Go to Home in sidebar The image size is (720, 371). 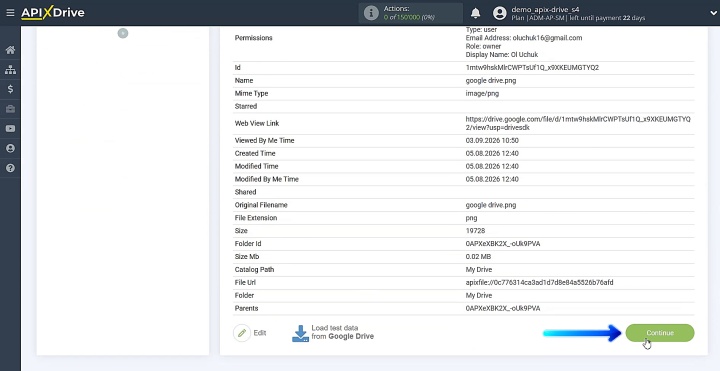[x=10, y=50]
